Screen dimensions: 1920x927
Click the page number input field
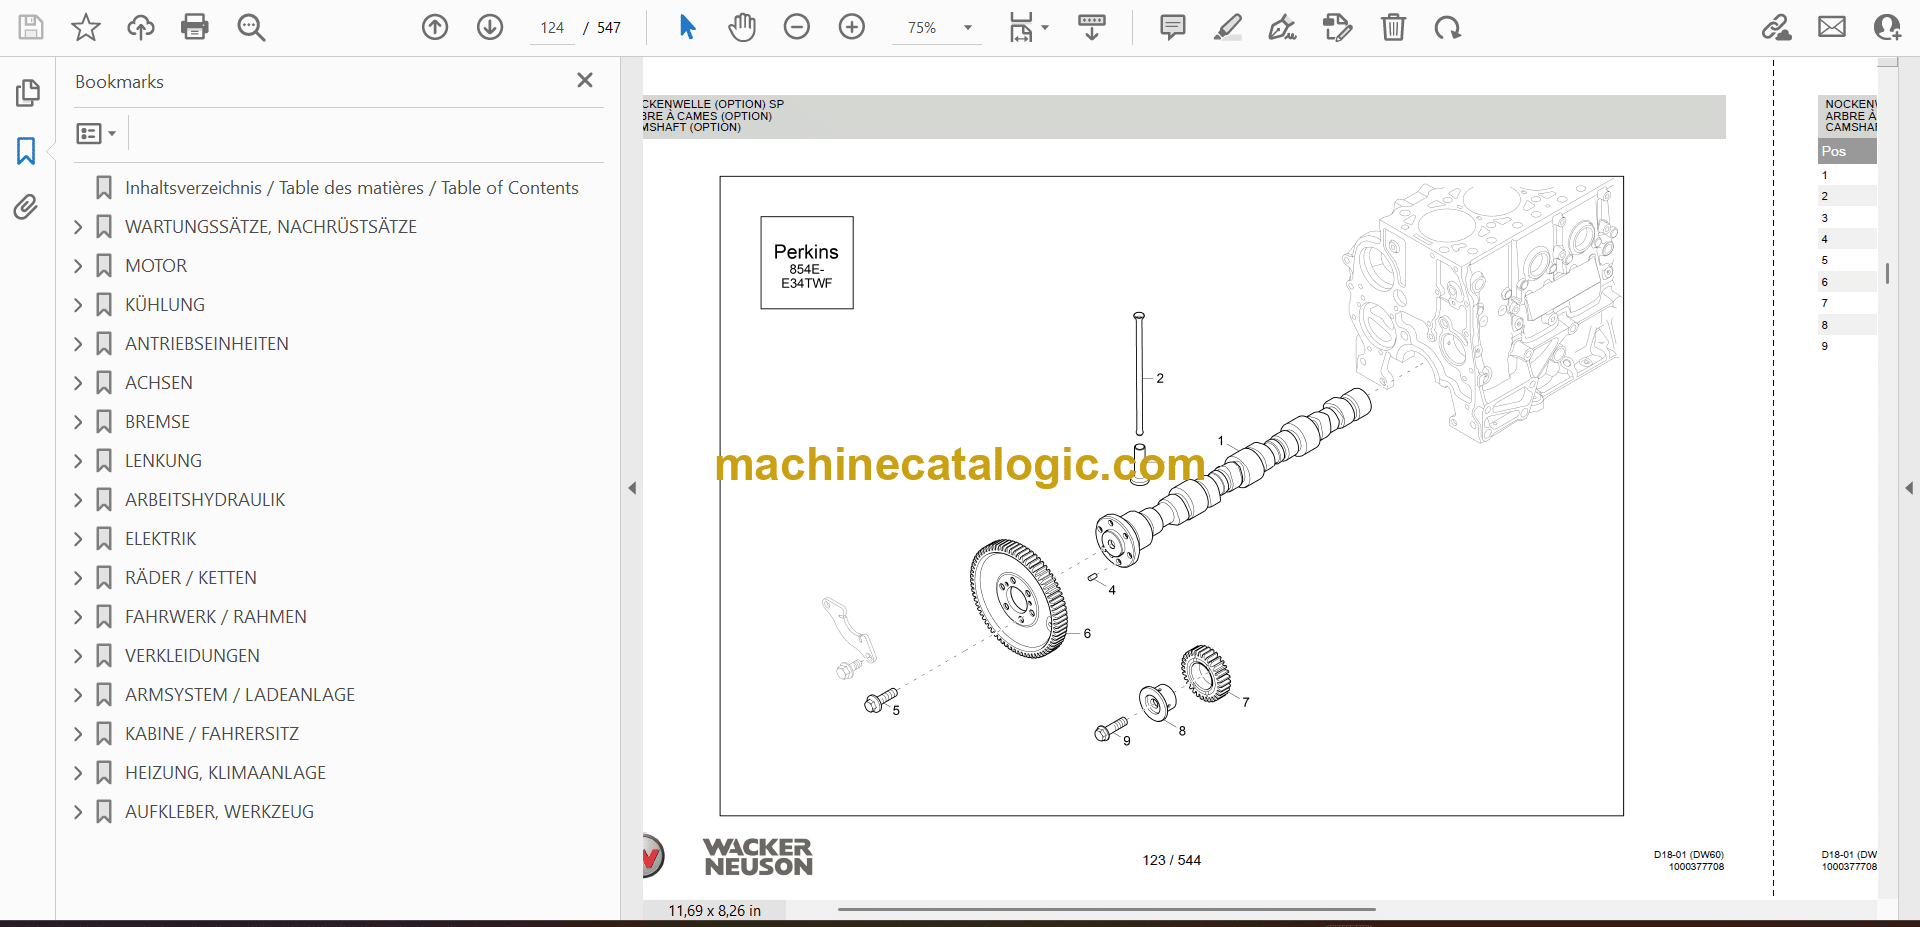point(552,28)
